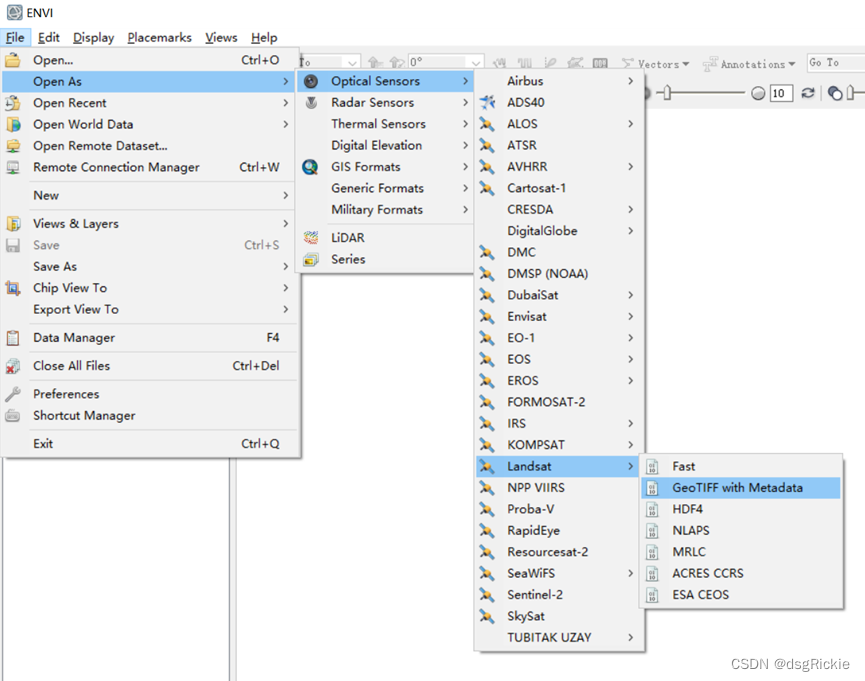The height and width of the screenshot is (681, 865).
Task: Choose FORMOSAT-2 sensor entry
Action: pyautogui.click(x=557, y=402)
